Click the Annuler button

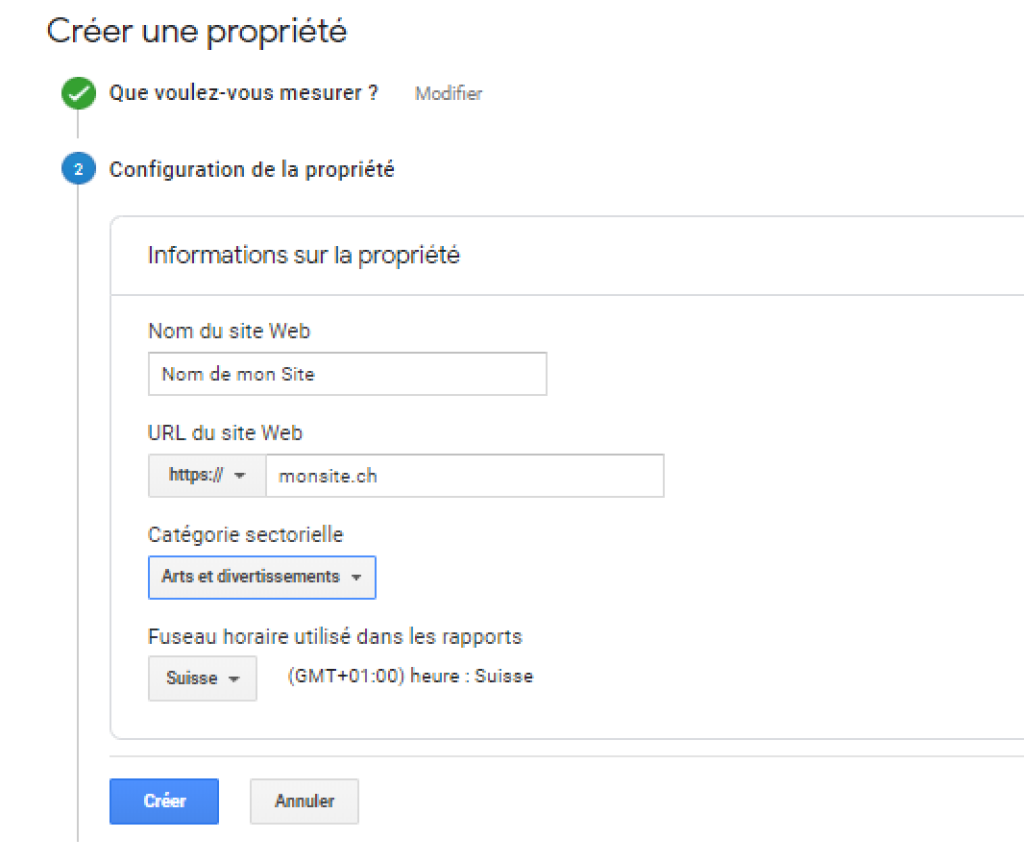tap(304, 801)
